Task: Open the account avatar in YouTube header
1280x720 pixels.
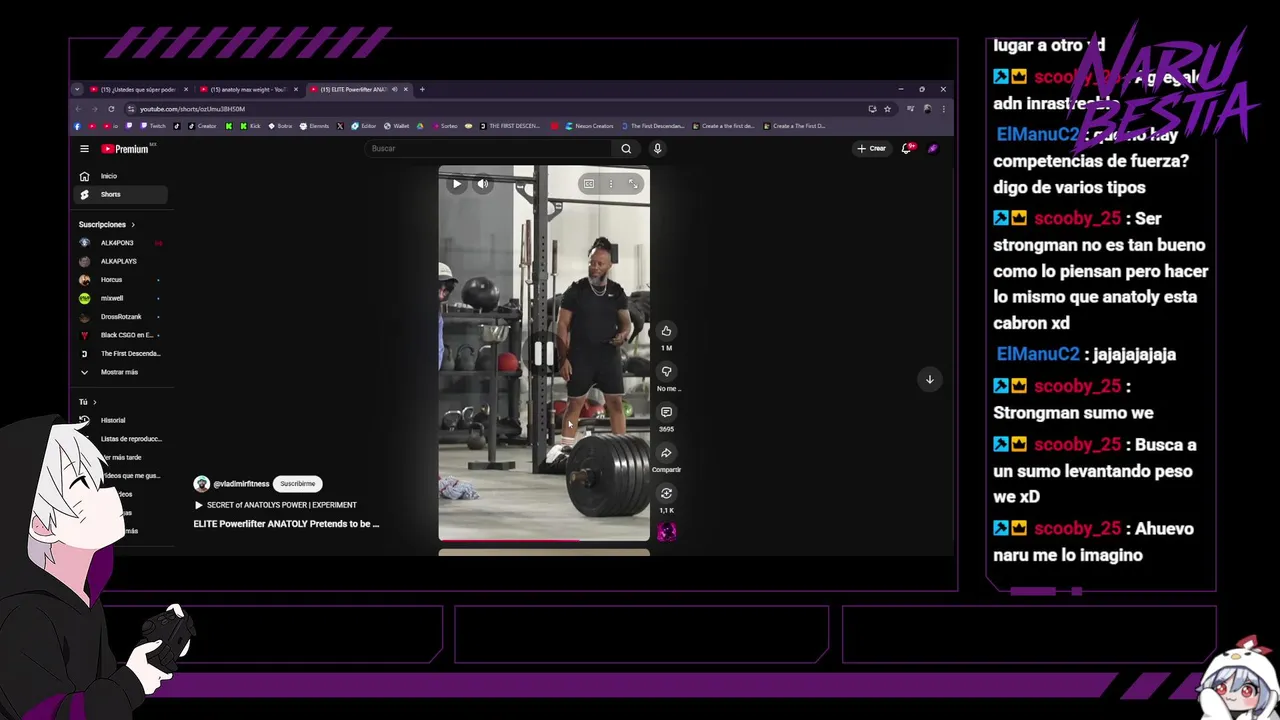Action: pyautogui.click(x=933, y=148)
